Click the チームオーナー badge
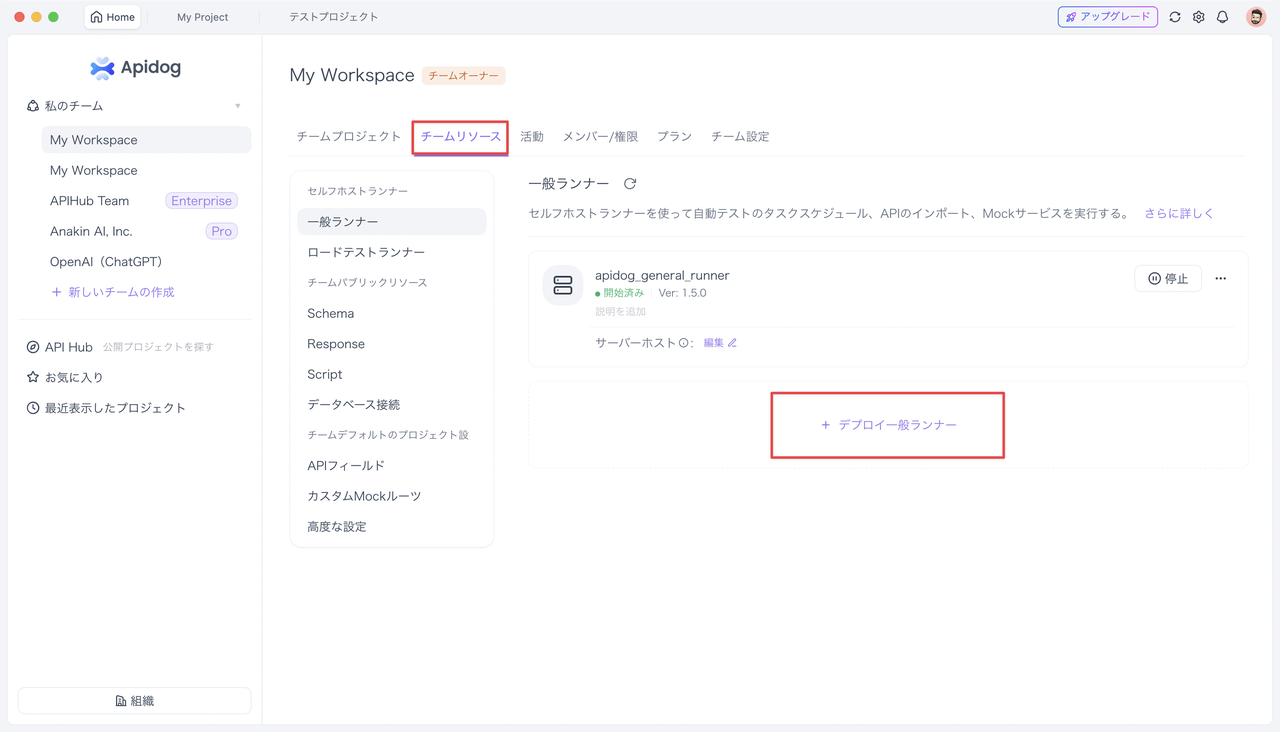 tap(464, 76)
